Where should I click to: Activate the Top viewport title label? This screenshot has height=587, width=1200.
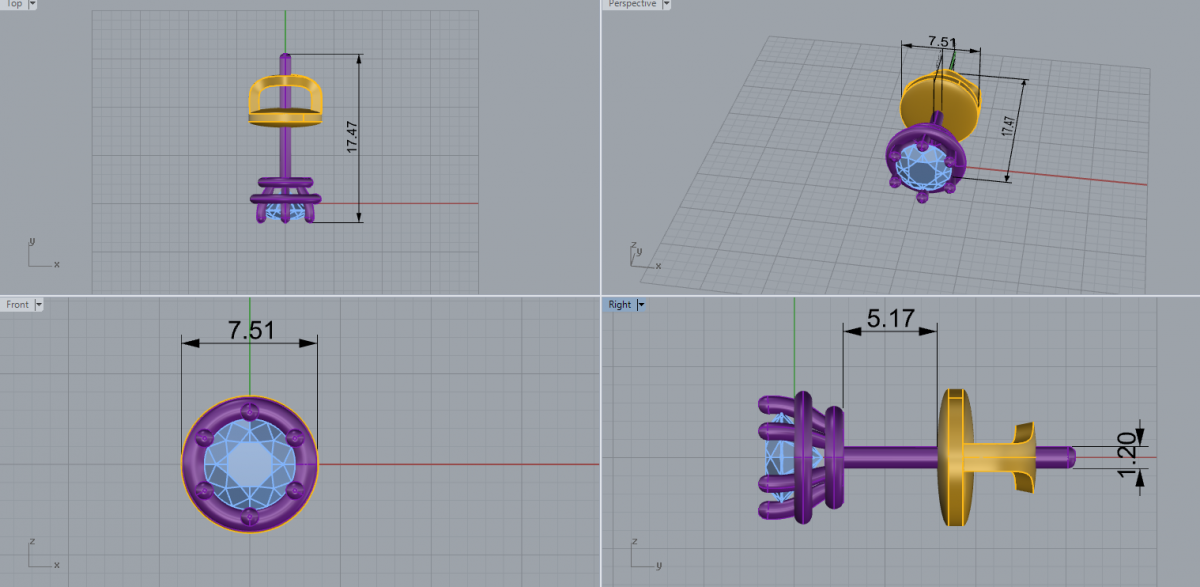pyautogui.click(x=13, y=5)
